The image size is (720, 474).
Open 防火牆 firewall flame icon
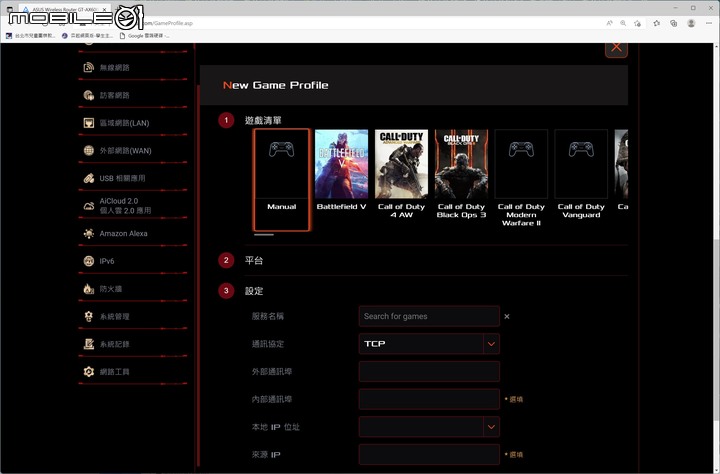click(x=89, y=288)
